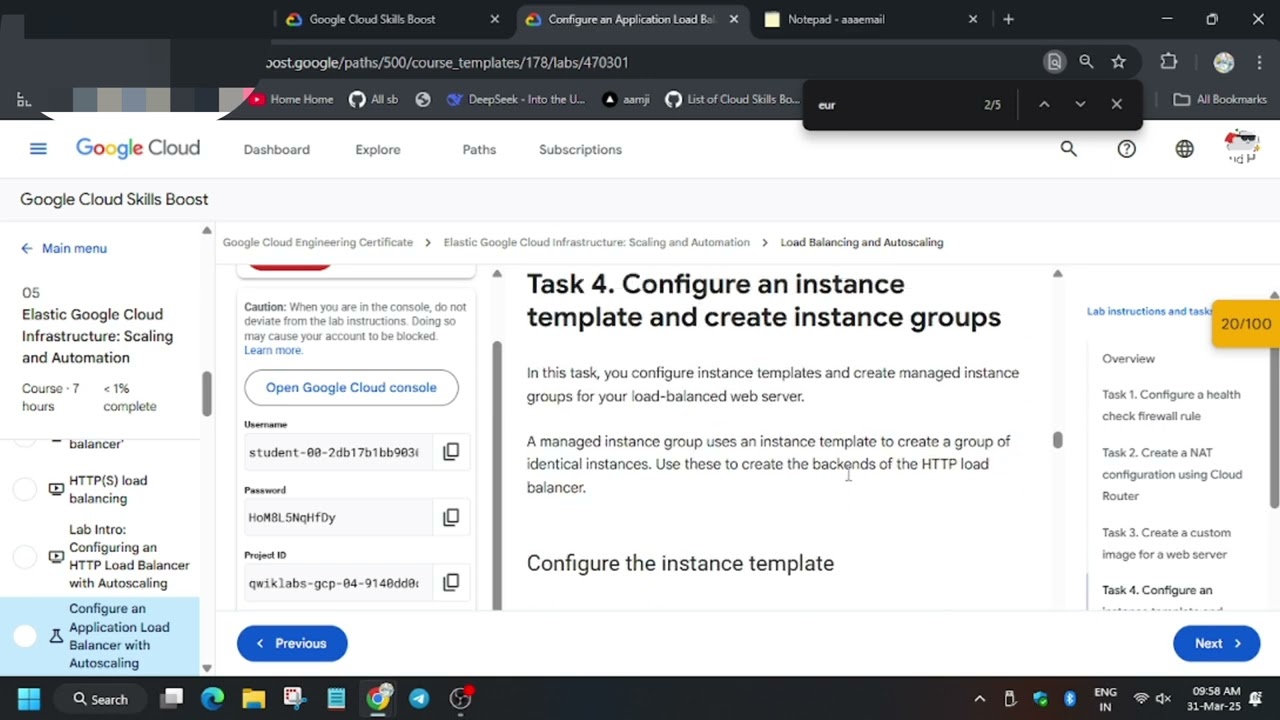Open the Windows taskbar Search box
1280x720 pixels.
pos(101,698)
